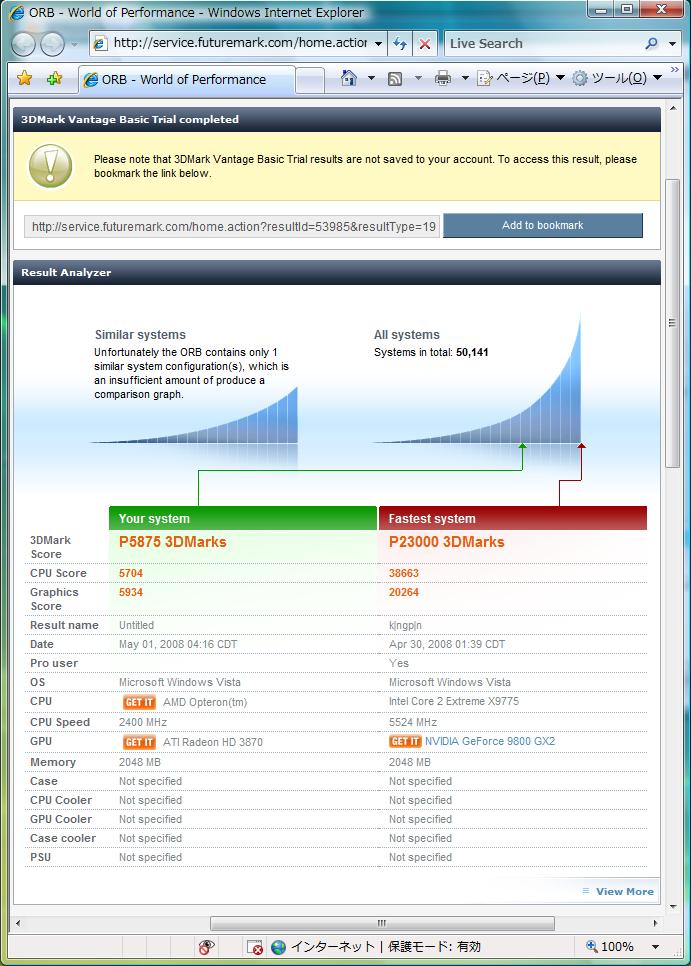The height and width of the screenshot is (966, 691).
Task: Click the Live Search magnifier icon
Action: (651, 44)
